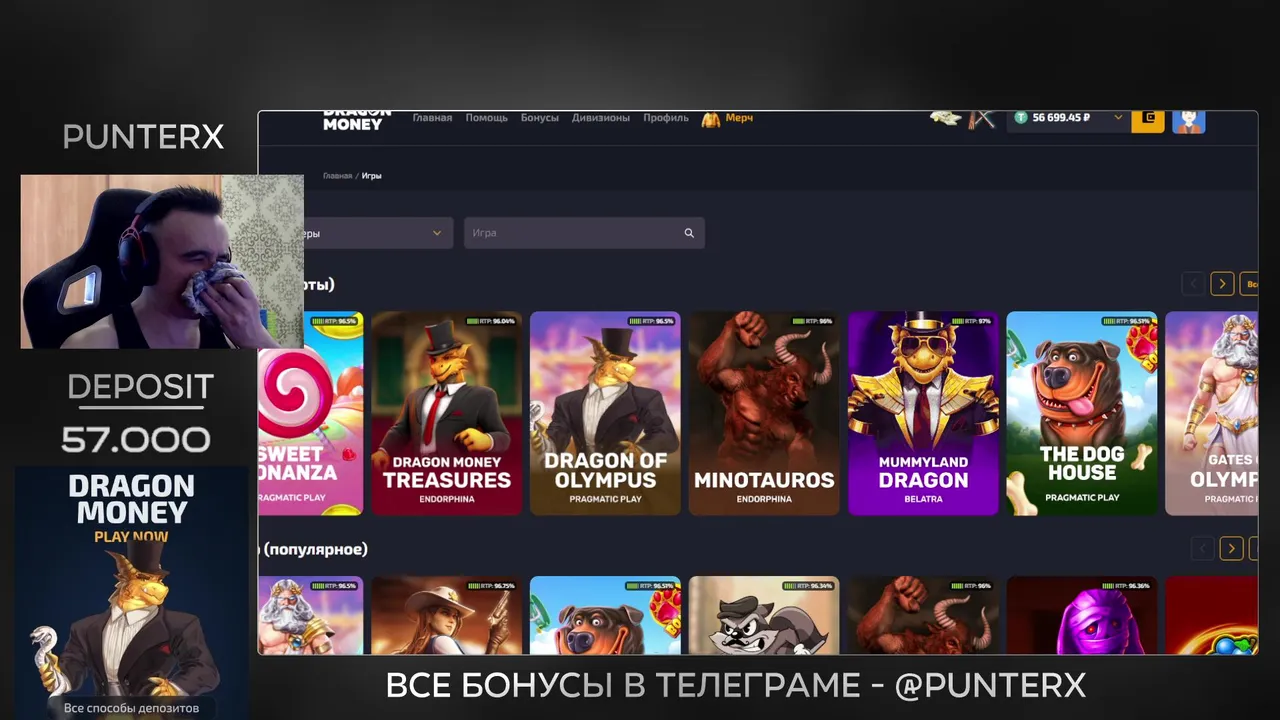Open Мерч in top navigation

pyautogui.click(x=739, y=118)
